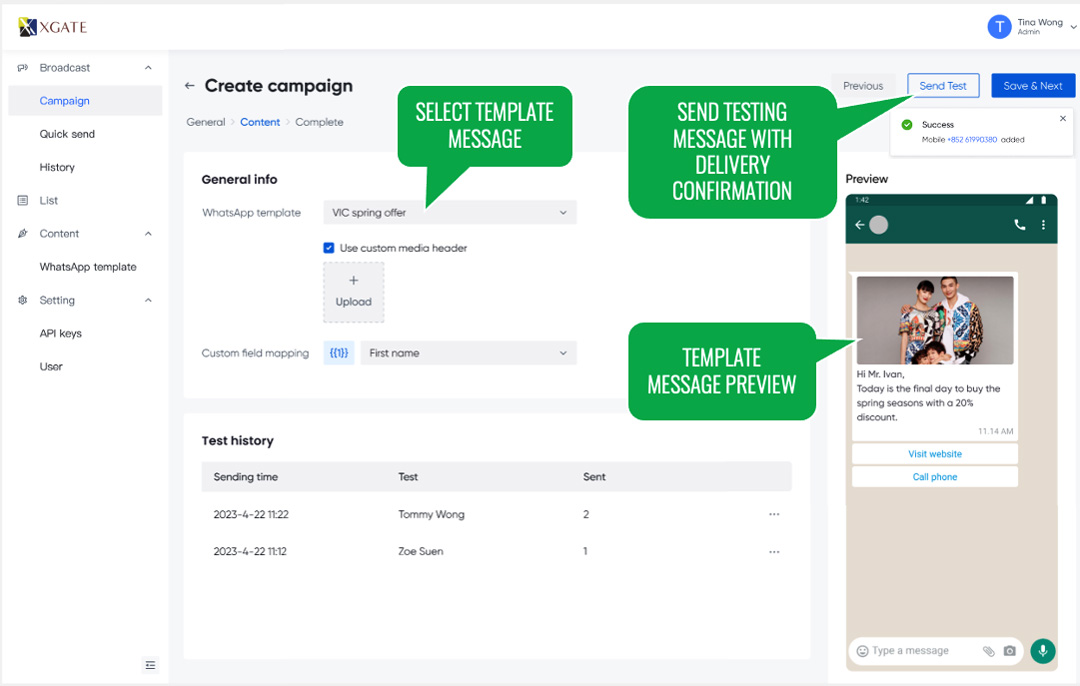Click the Save & Next button

1032,86
